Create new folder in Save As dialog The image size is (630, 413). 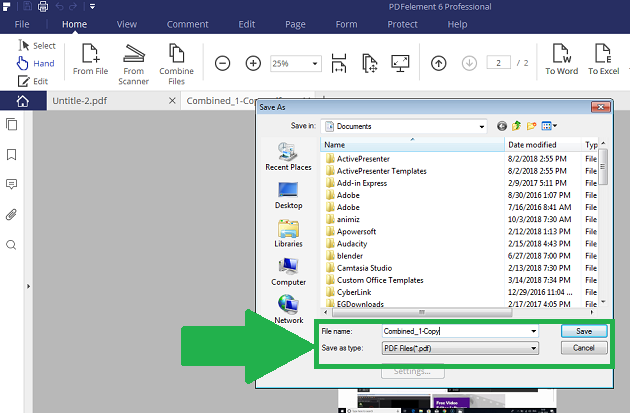(532, 126)
